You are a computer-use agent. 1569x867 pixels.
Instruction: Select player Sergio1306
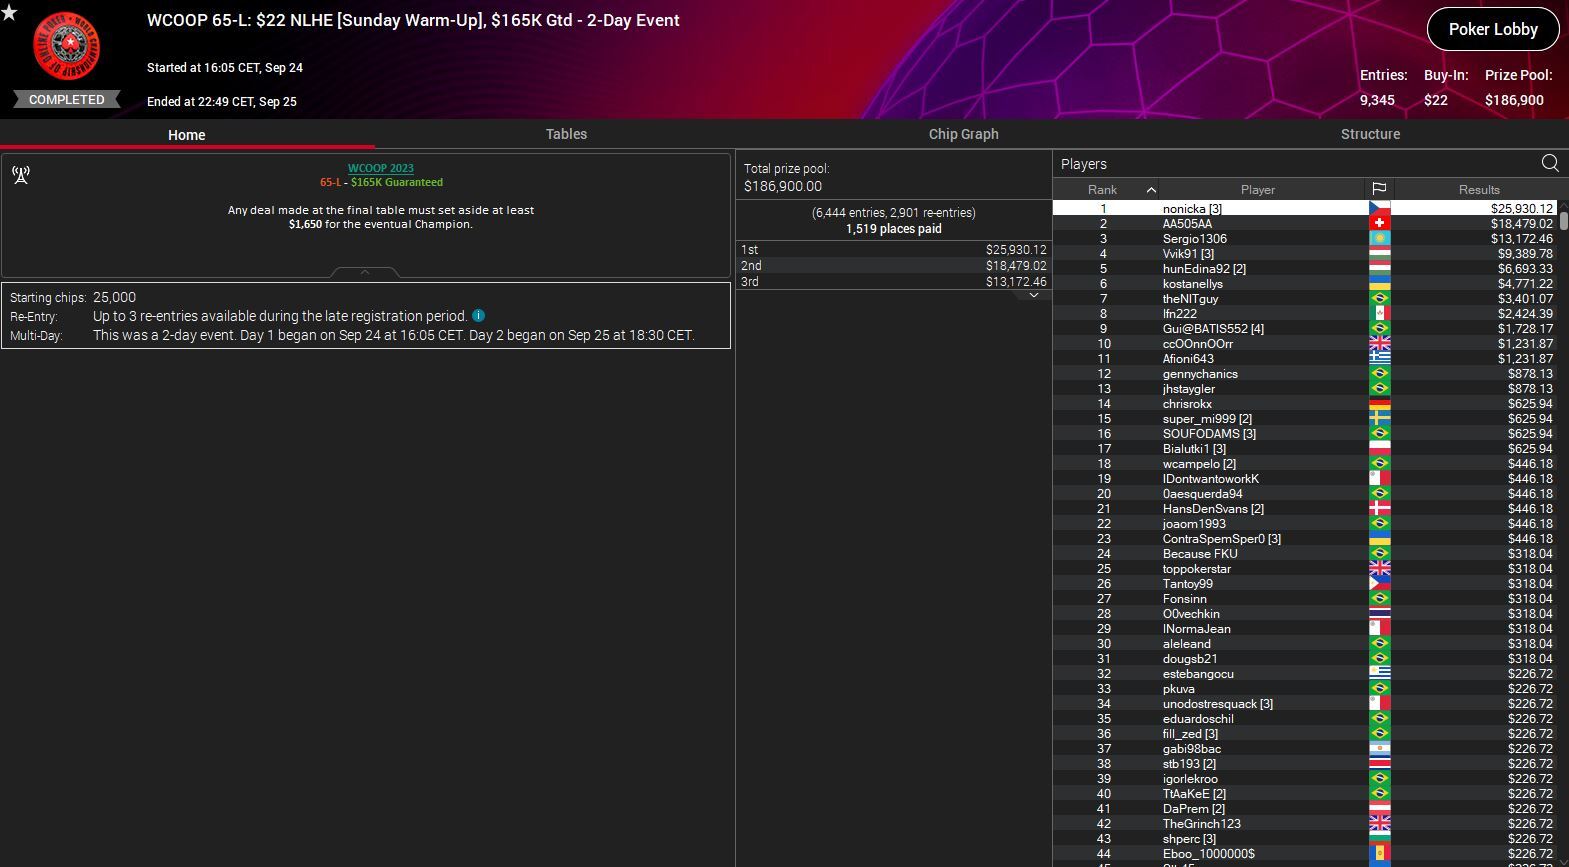click(1194, 238)
